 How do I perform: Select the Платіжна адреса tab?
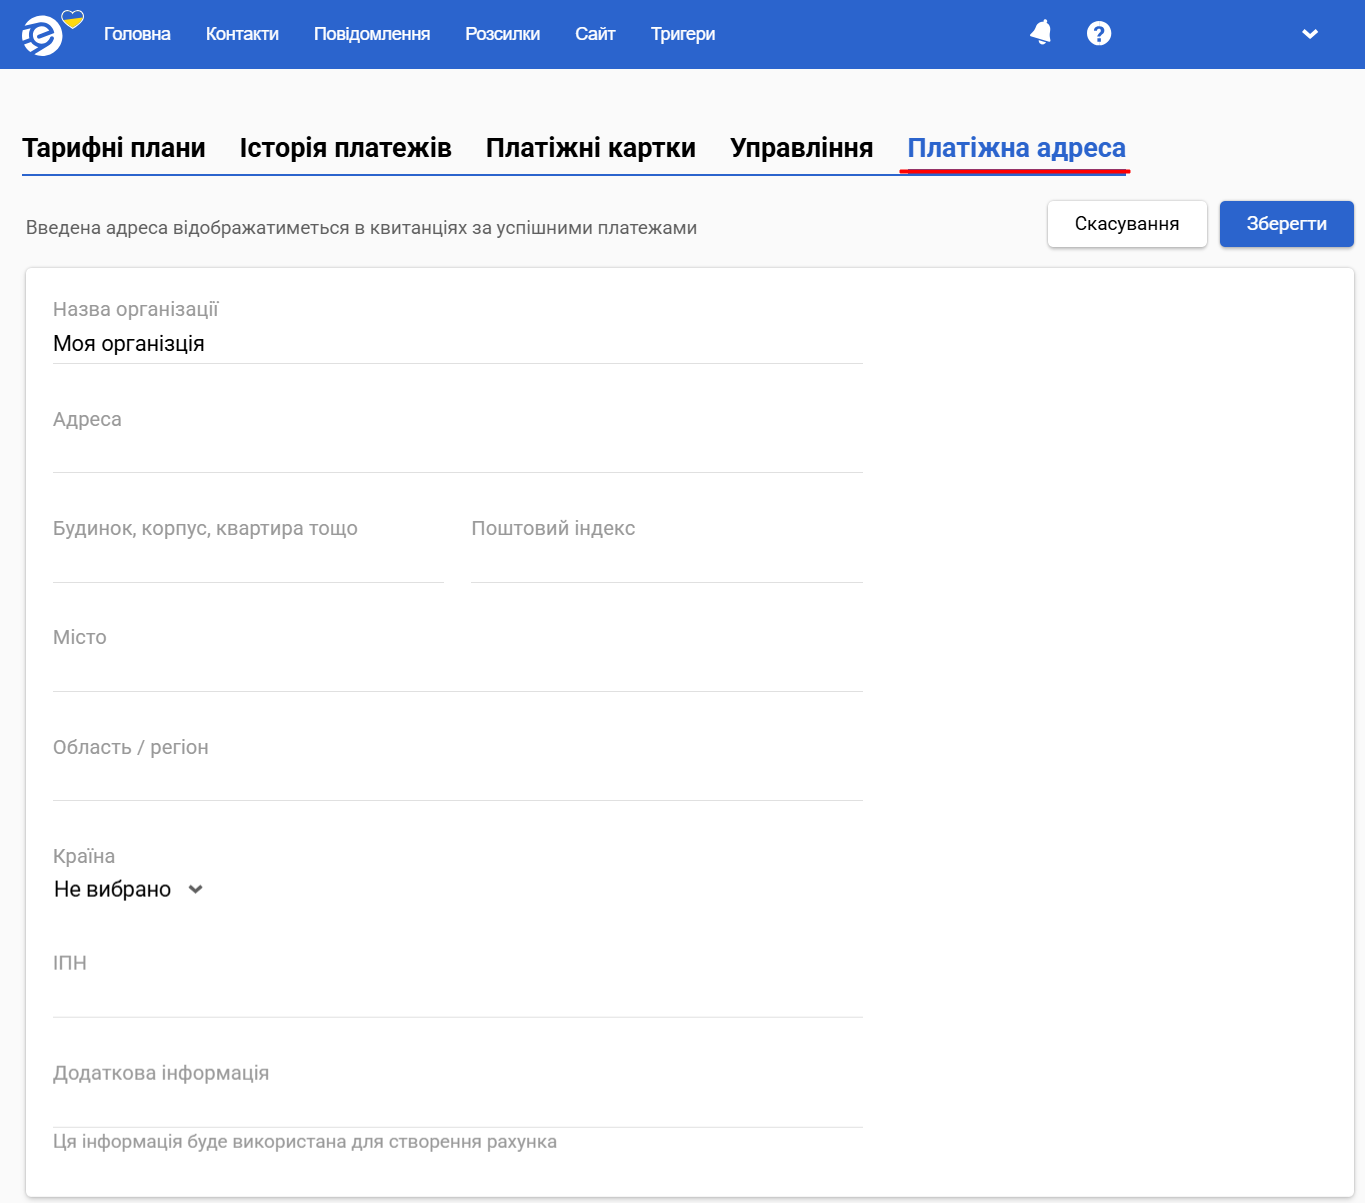click(1016, 148)
